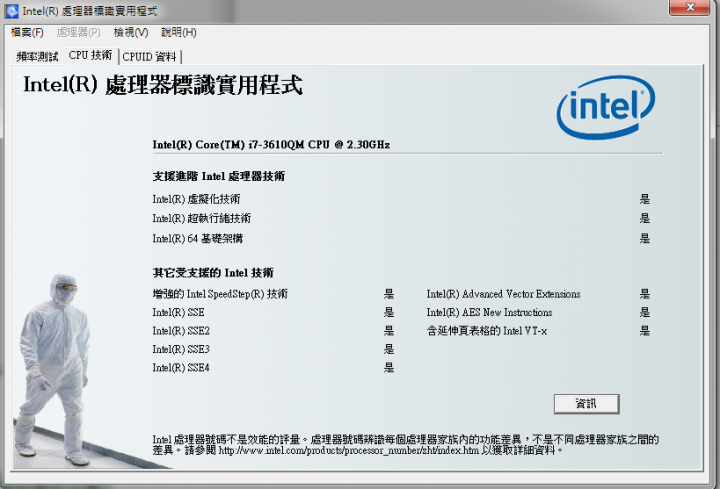Image resolution: width=720 pixels, height=489 pixels.
Task: Click the Intel logo graphic
Action: pyautogui.click(x=606, y=107)
